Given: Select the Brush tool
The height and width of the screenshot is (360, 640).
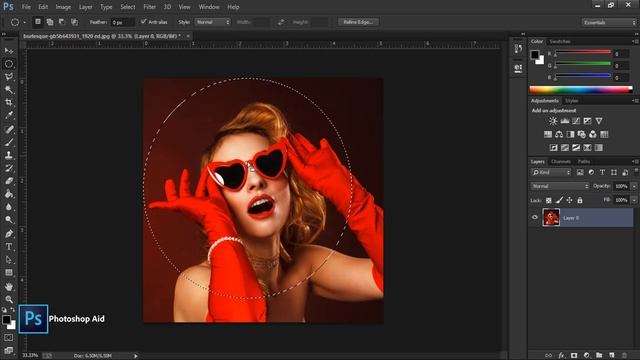Looking at the screenshot, I should 9,142.
